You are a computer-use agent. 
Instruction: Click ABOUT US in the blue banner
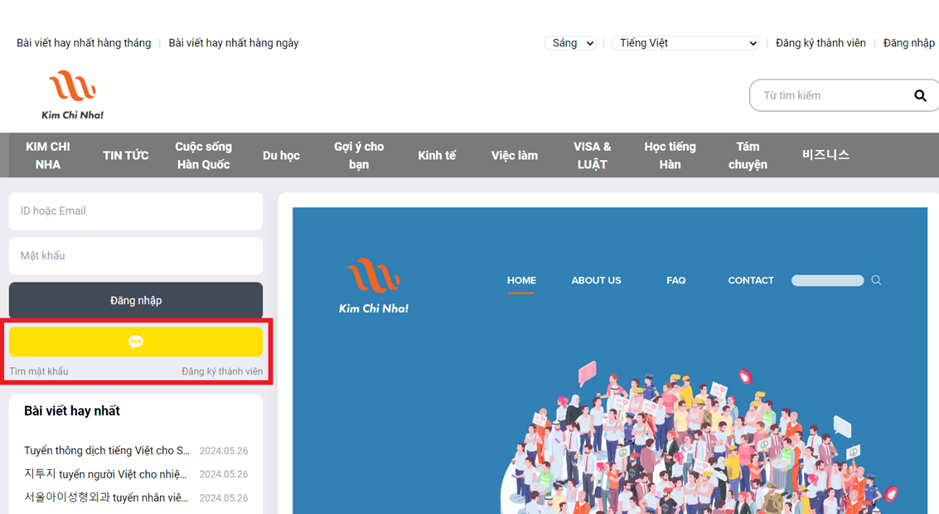coord(596,280)
